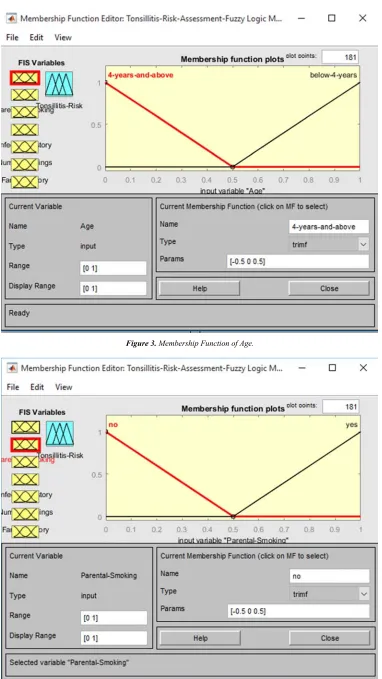Edit Params field in the Parental-Smoking window

click(299, 611)
